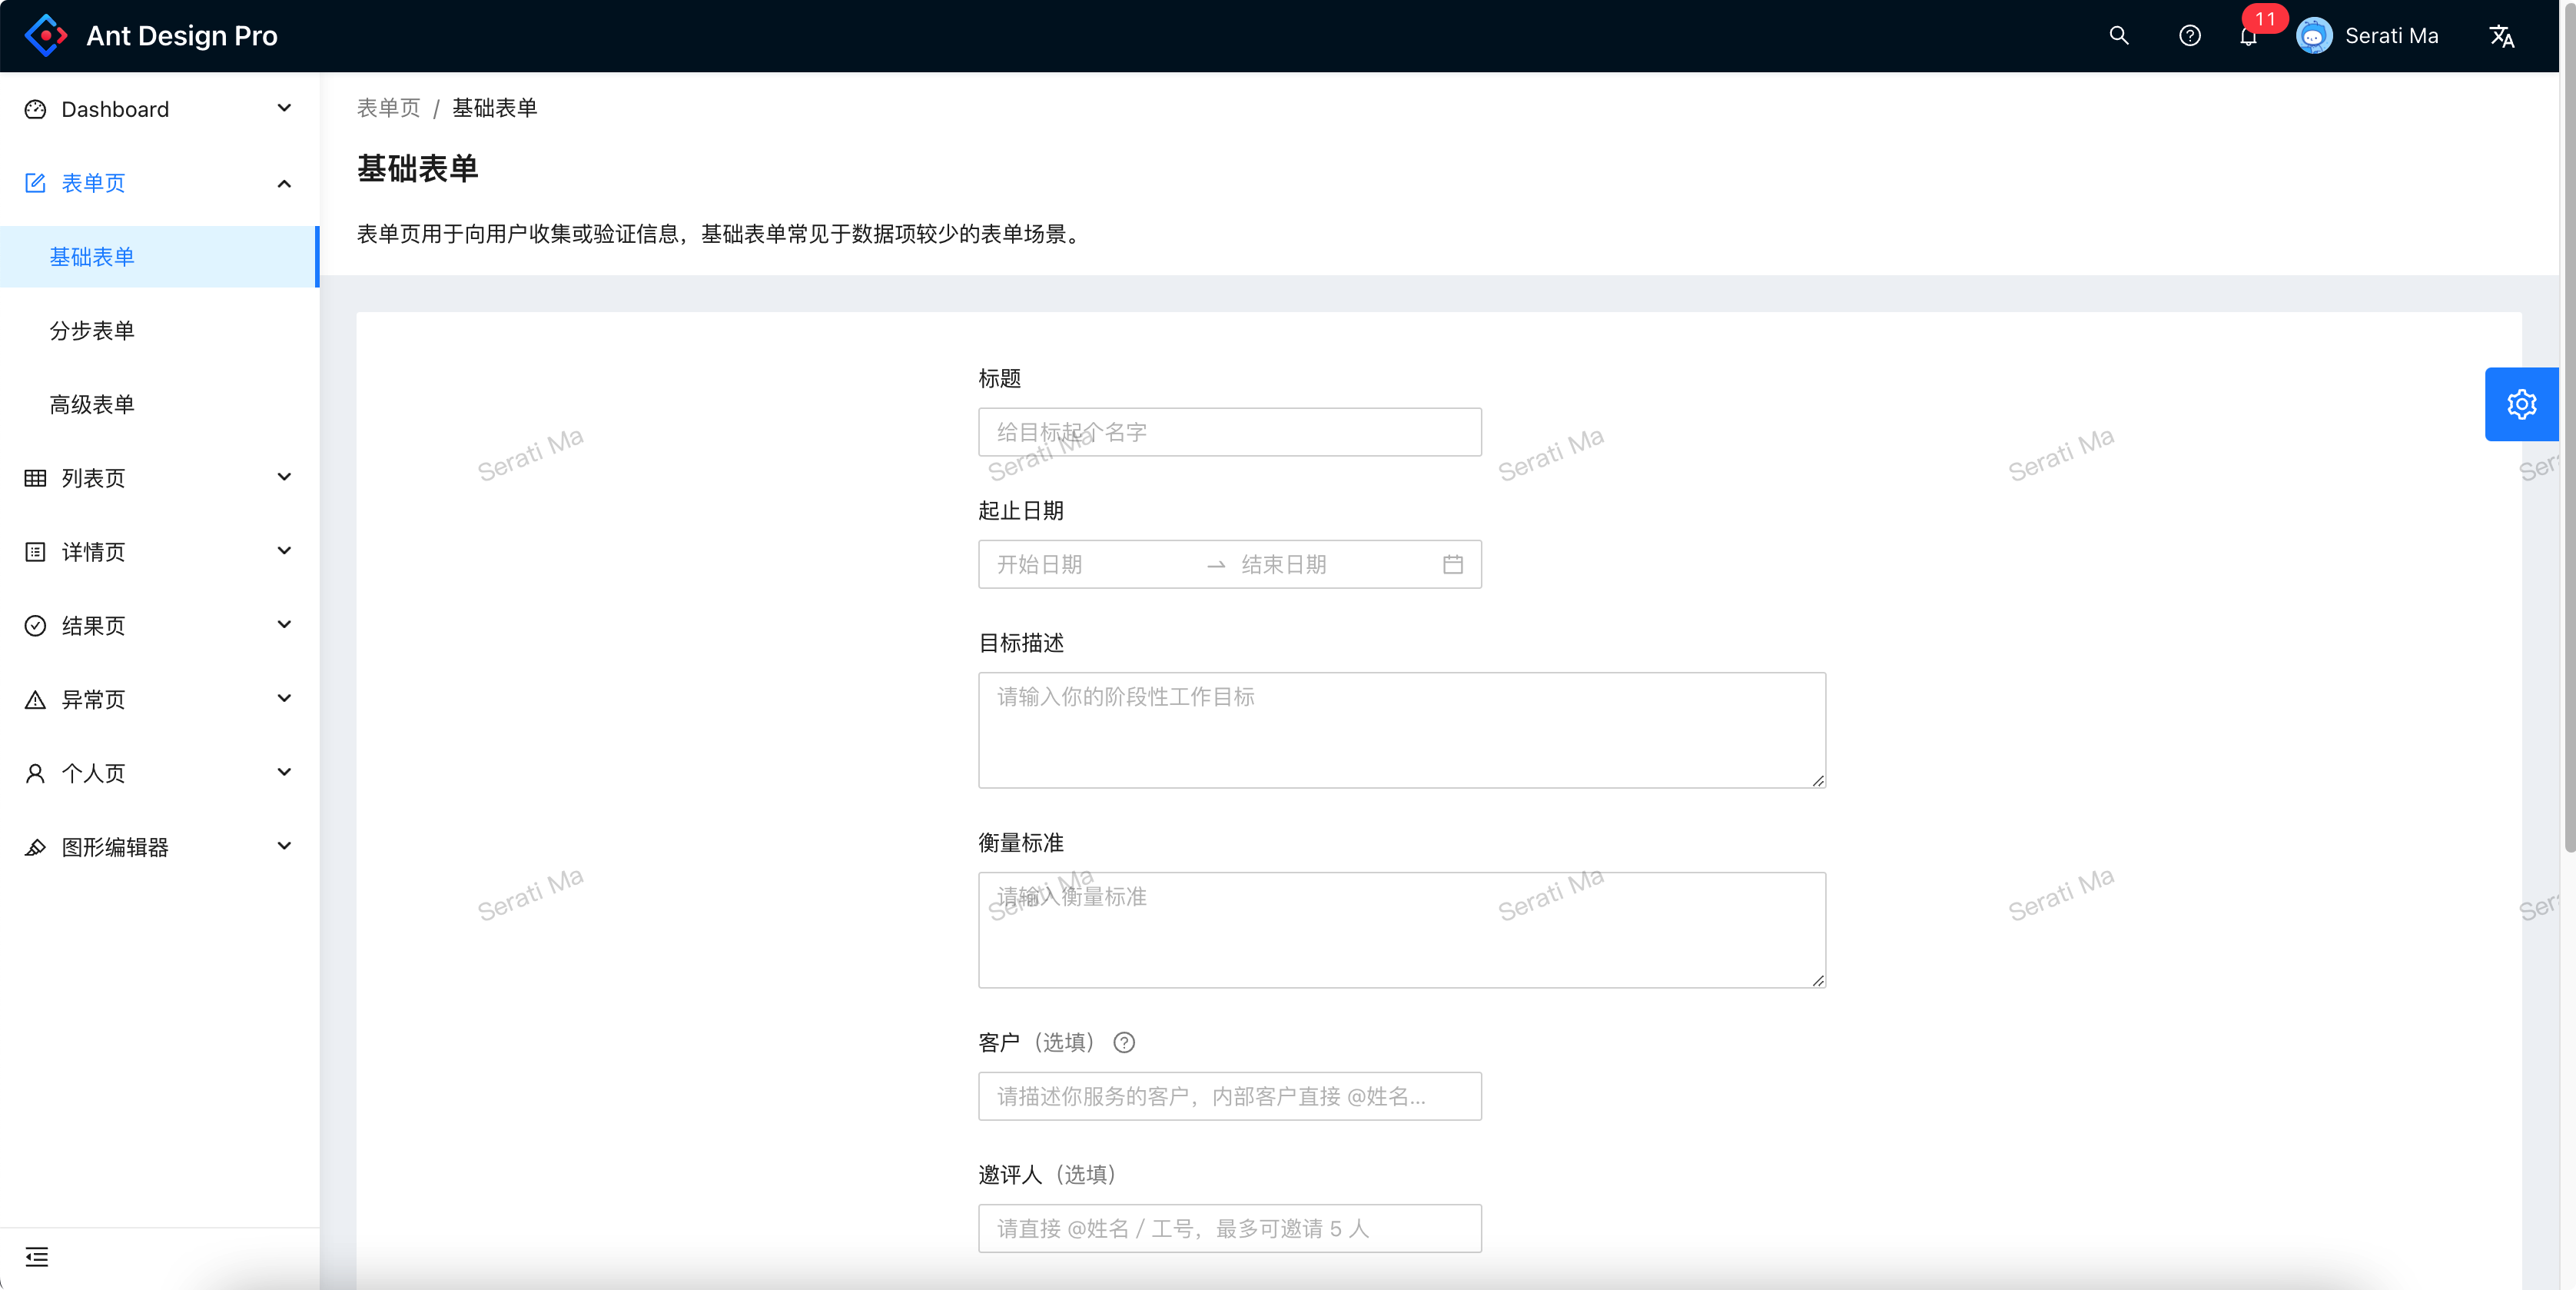Click the 表单页 breadcrumb link
This screenshot has height=1290, width=2576.
pos(388,107)
